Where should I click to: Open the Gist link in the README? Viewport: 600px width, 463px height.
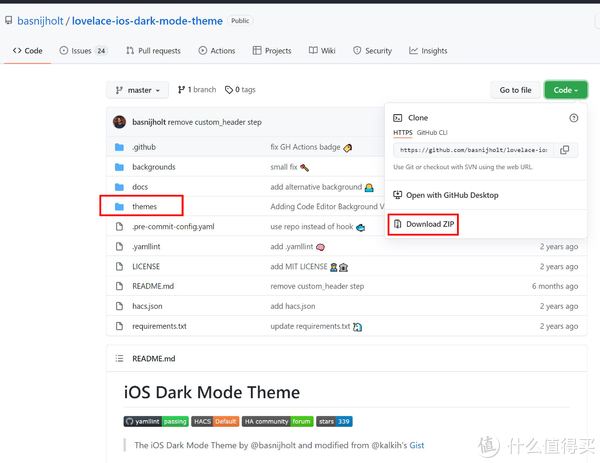(x=417, y=445)
